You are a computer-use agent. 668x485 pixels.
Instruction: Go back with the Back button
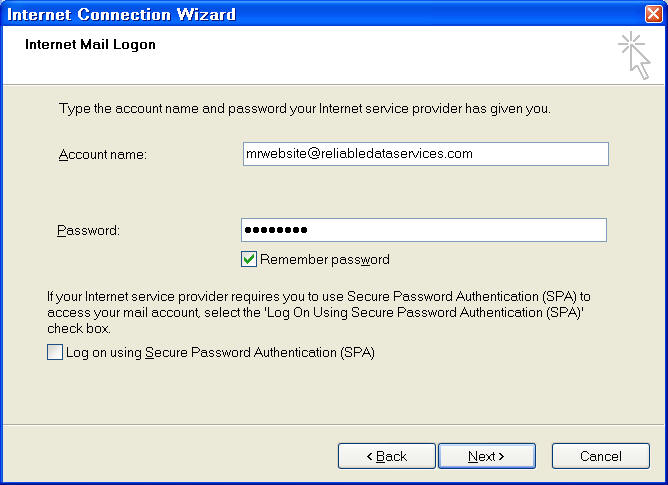(386, 456)
